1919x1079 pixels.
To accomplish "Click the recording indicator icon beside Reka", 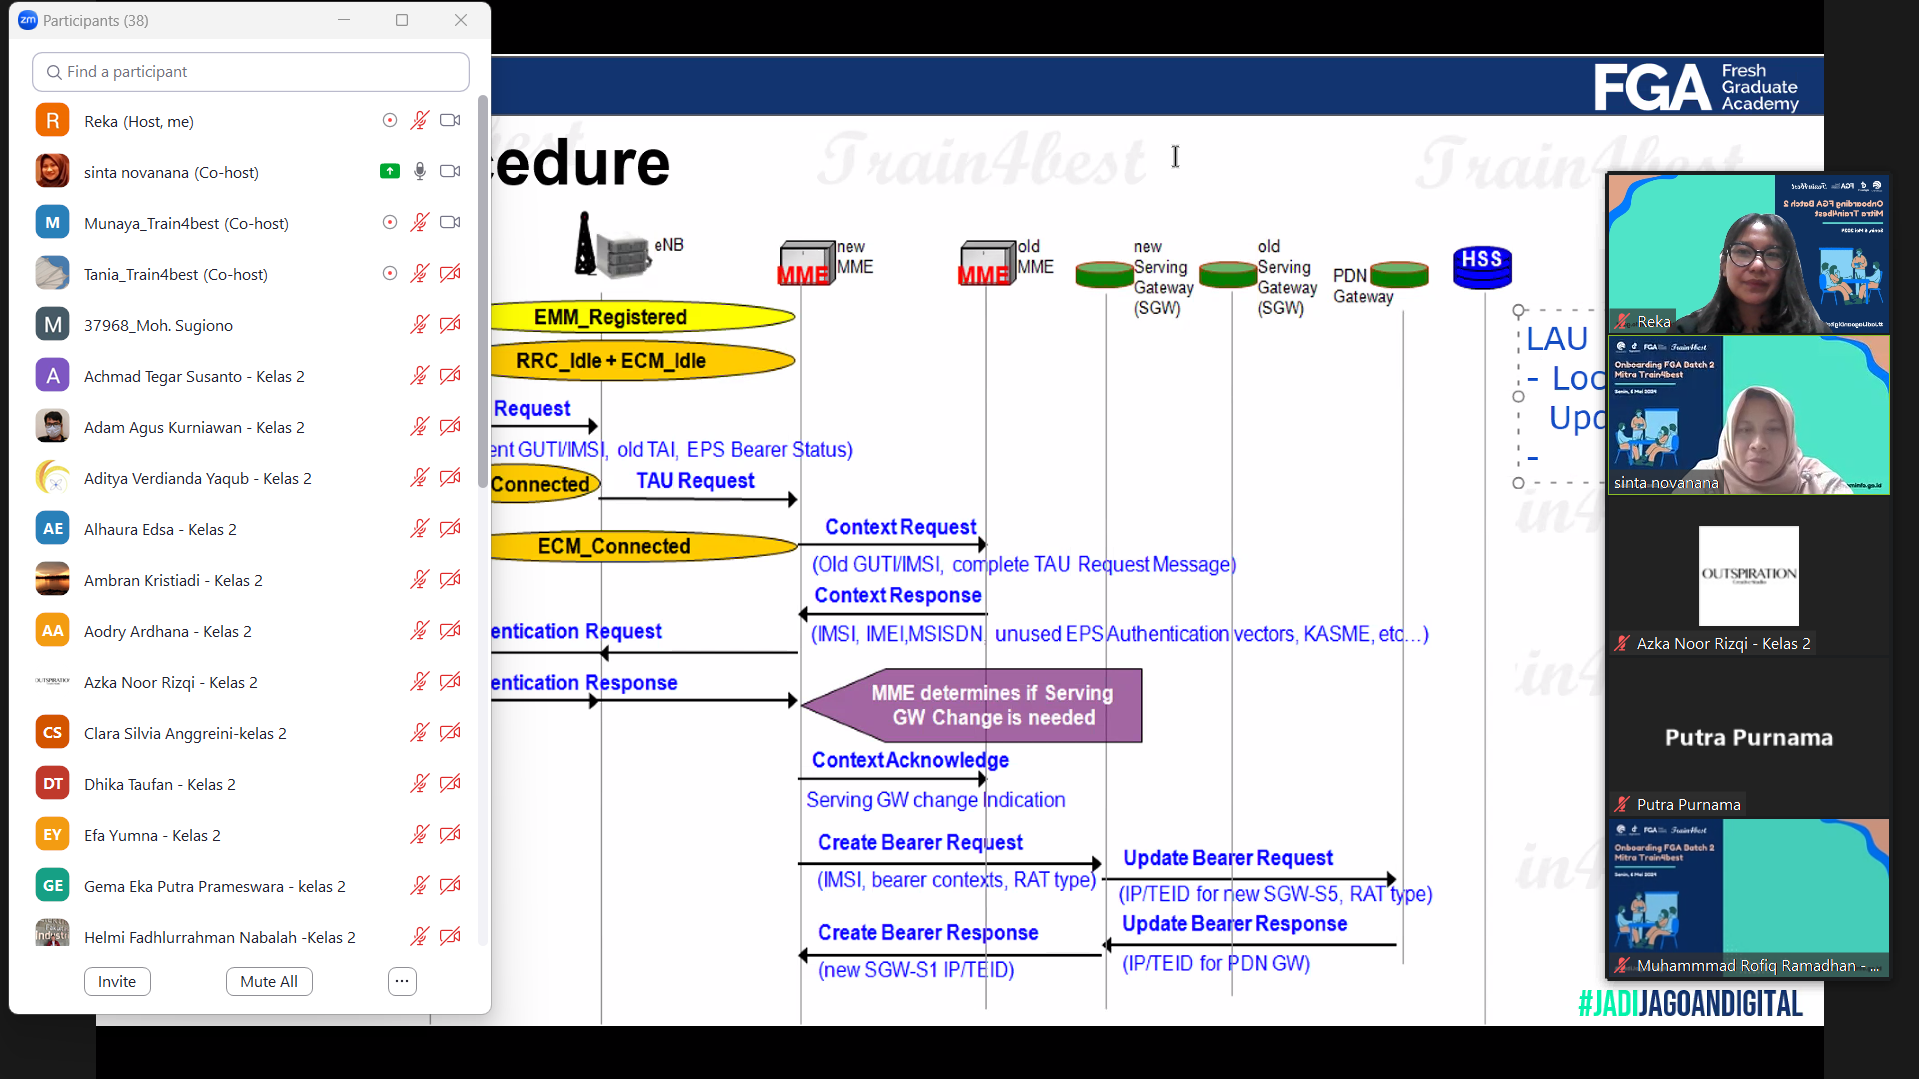I will pos(390,121).
